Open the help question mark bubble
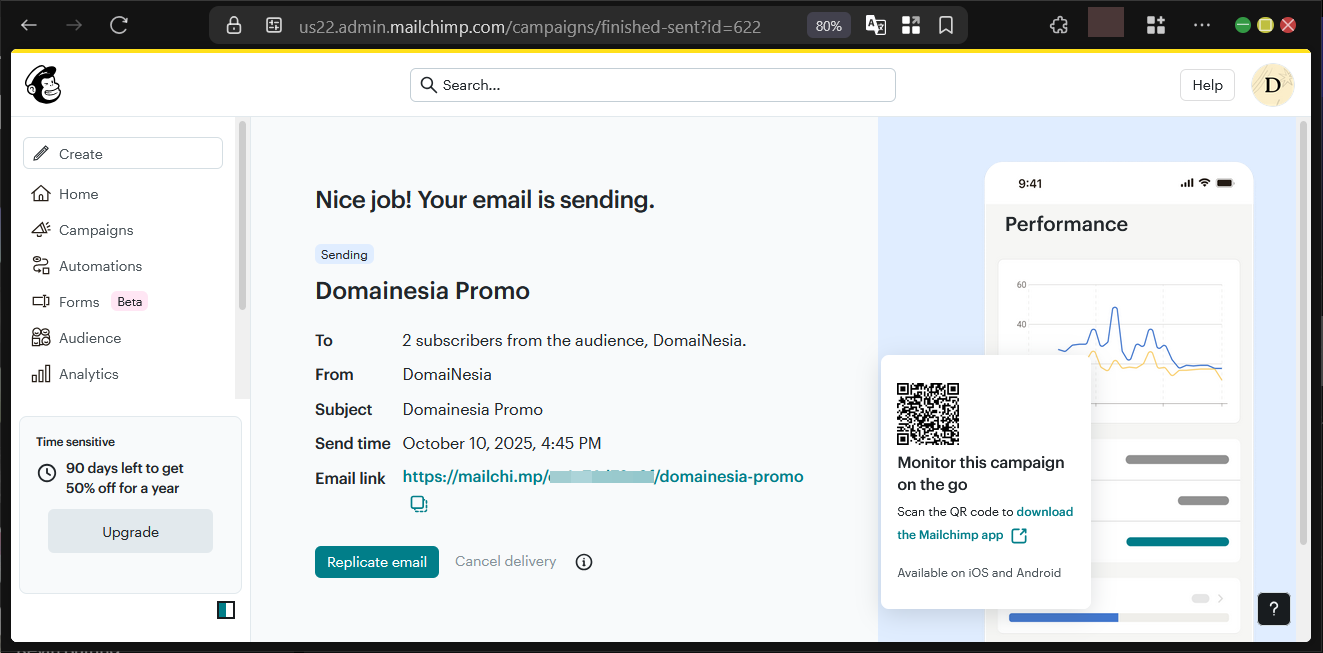 (1273, 609)
